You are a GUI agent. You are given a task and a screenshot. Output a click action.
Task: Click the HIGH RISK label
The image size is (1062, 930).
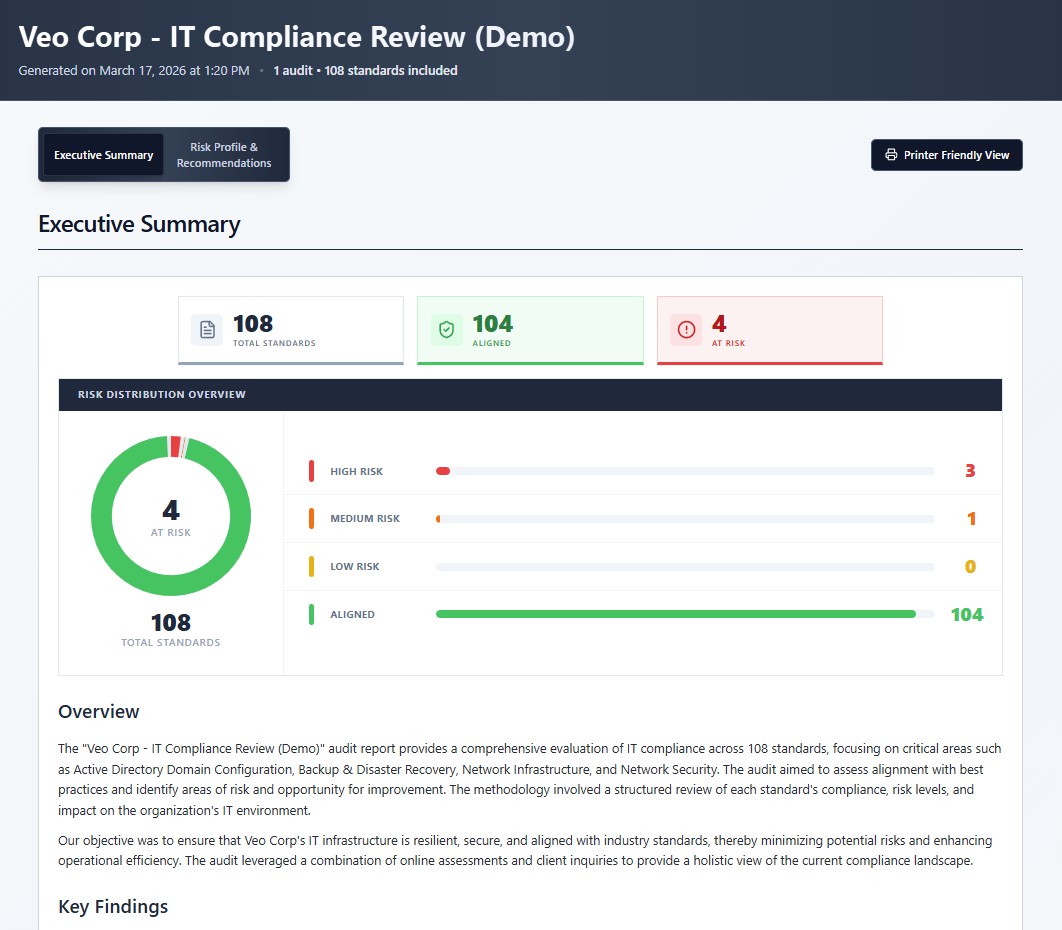356,471
